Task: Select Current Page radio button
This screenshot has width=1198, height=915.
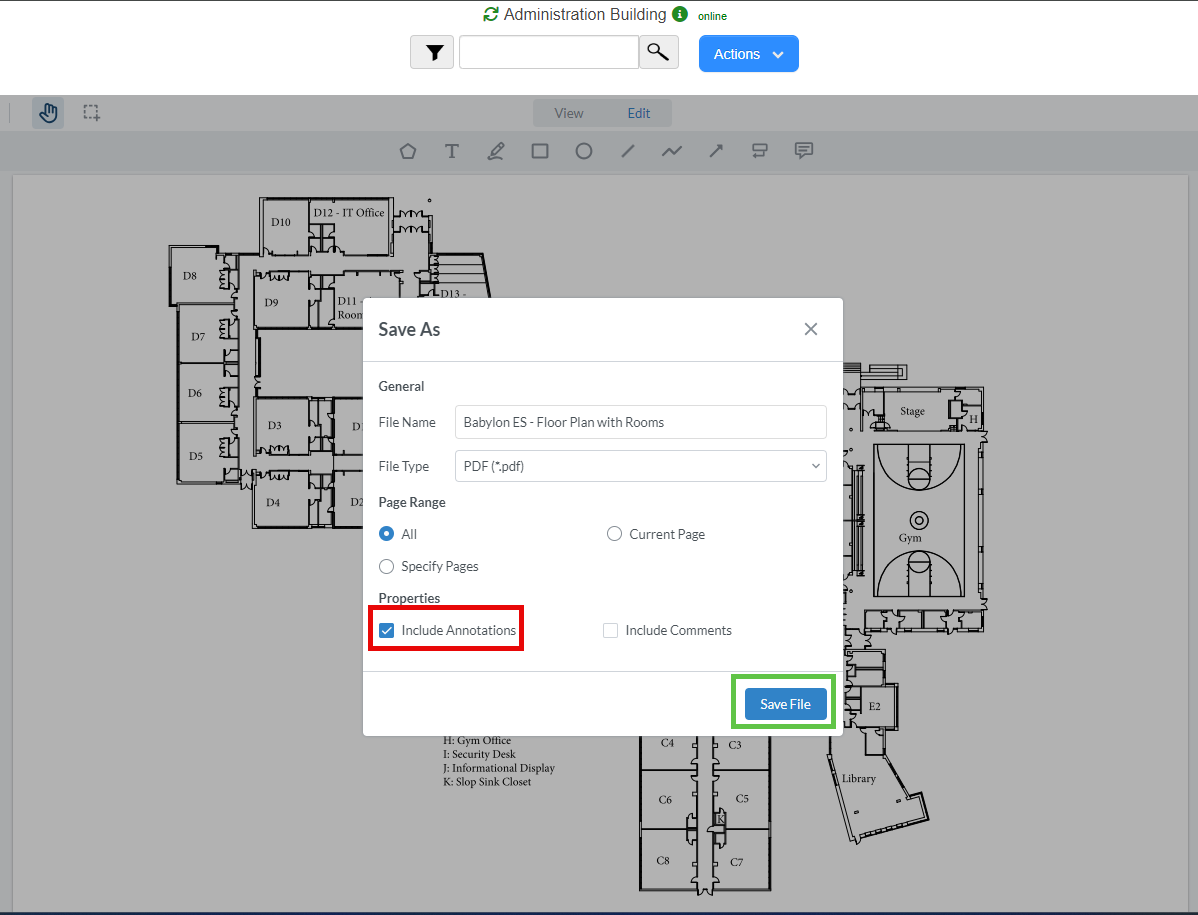Action: pos(615,534)
